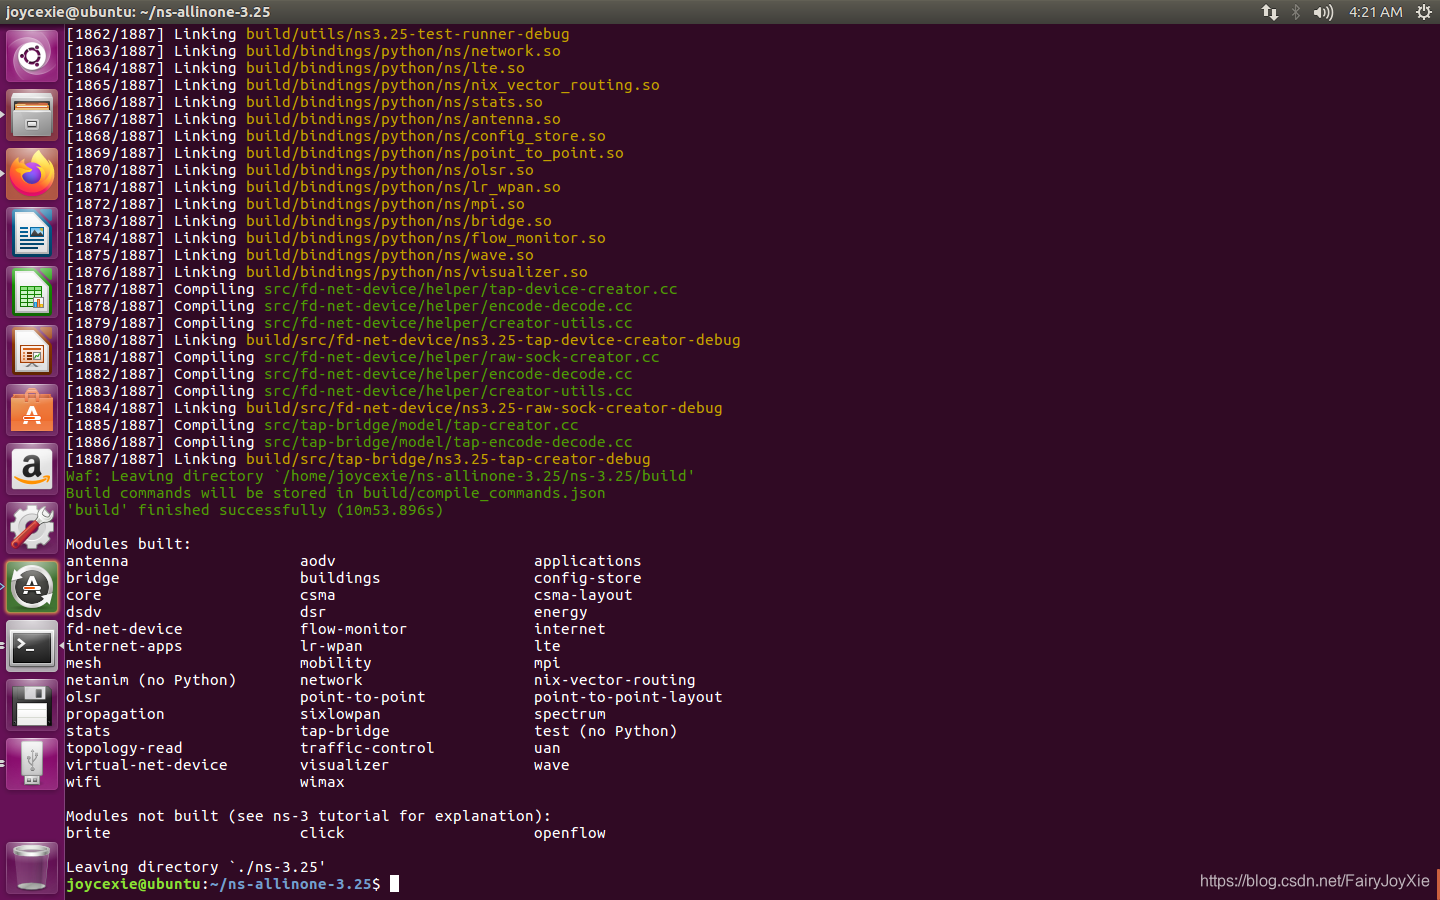Open the Trash bin
This screenshot has height=900, width=1440.
[32, 866]
